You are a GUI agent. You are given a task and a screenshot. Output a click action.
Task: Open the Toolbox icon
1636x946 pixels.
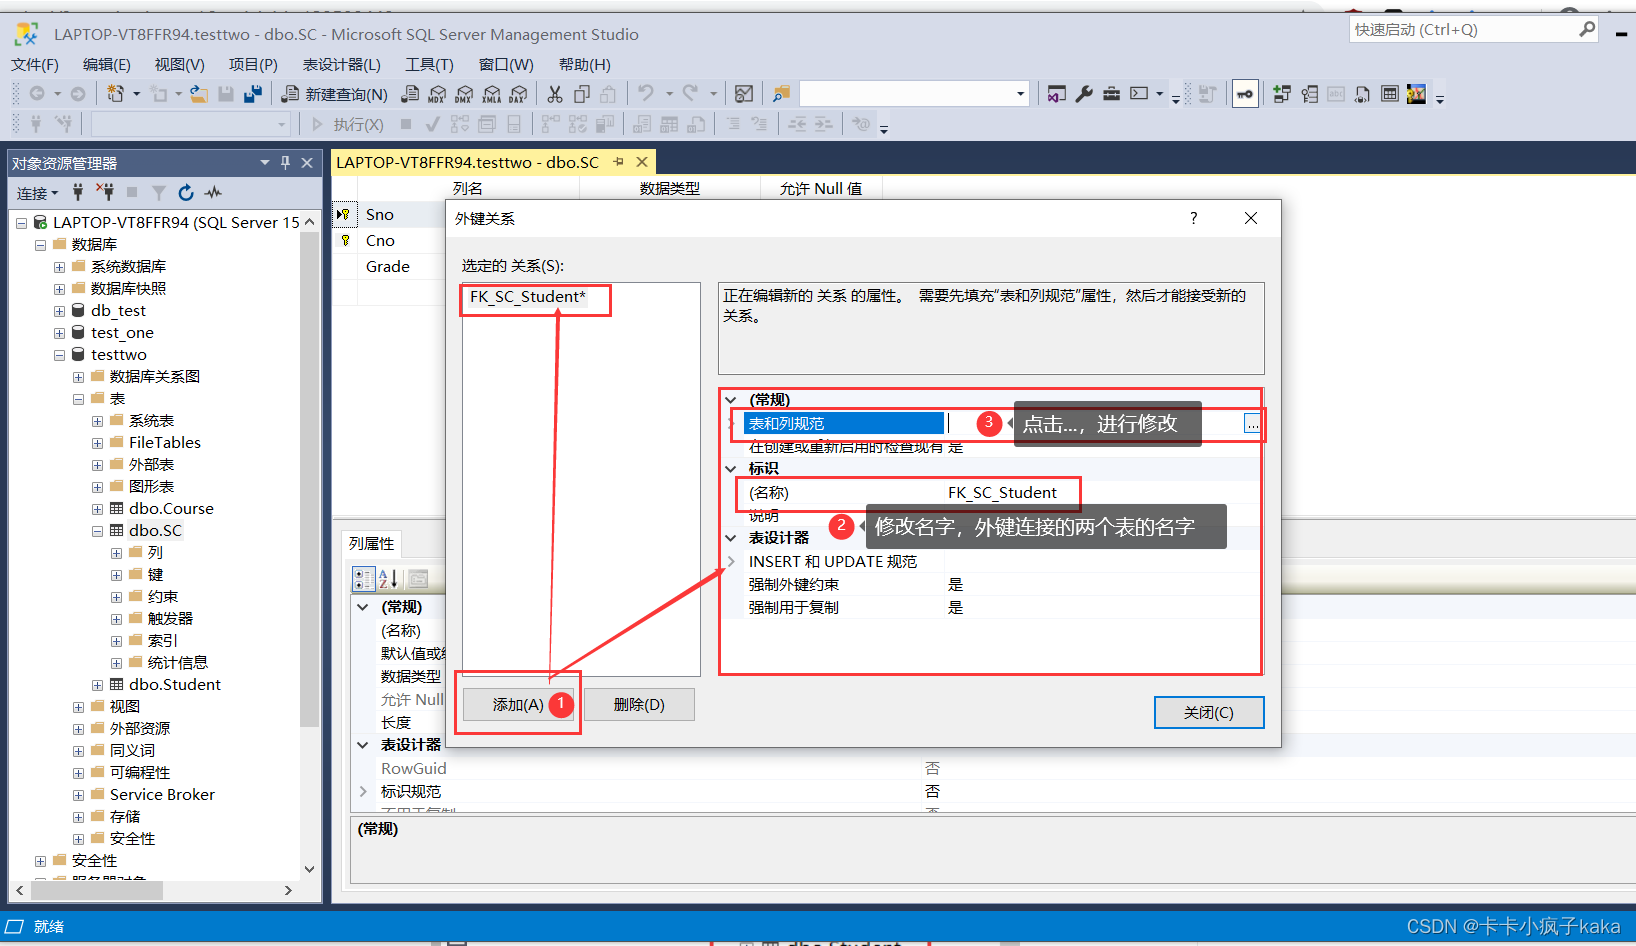pos(1111,94)
